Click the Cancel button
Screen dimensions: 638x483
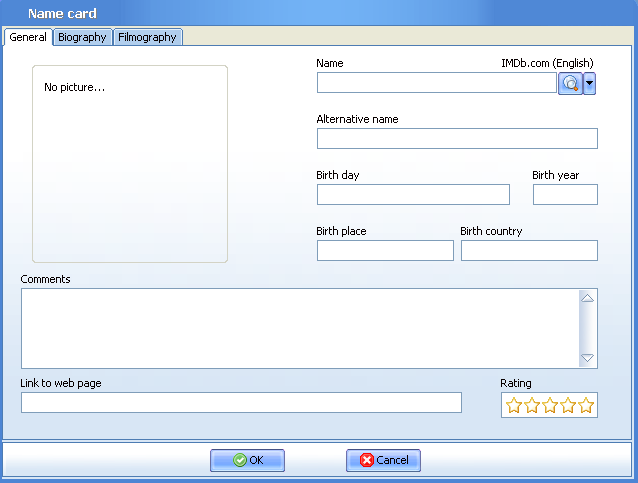click(x=383, y=460)
